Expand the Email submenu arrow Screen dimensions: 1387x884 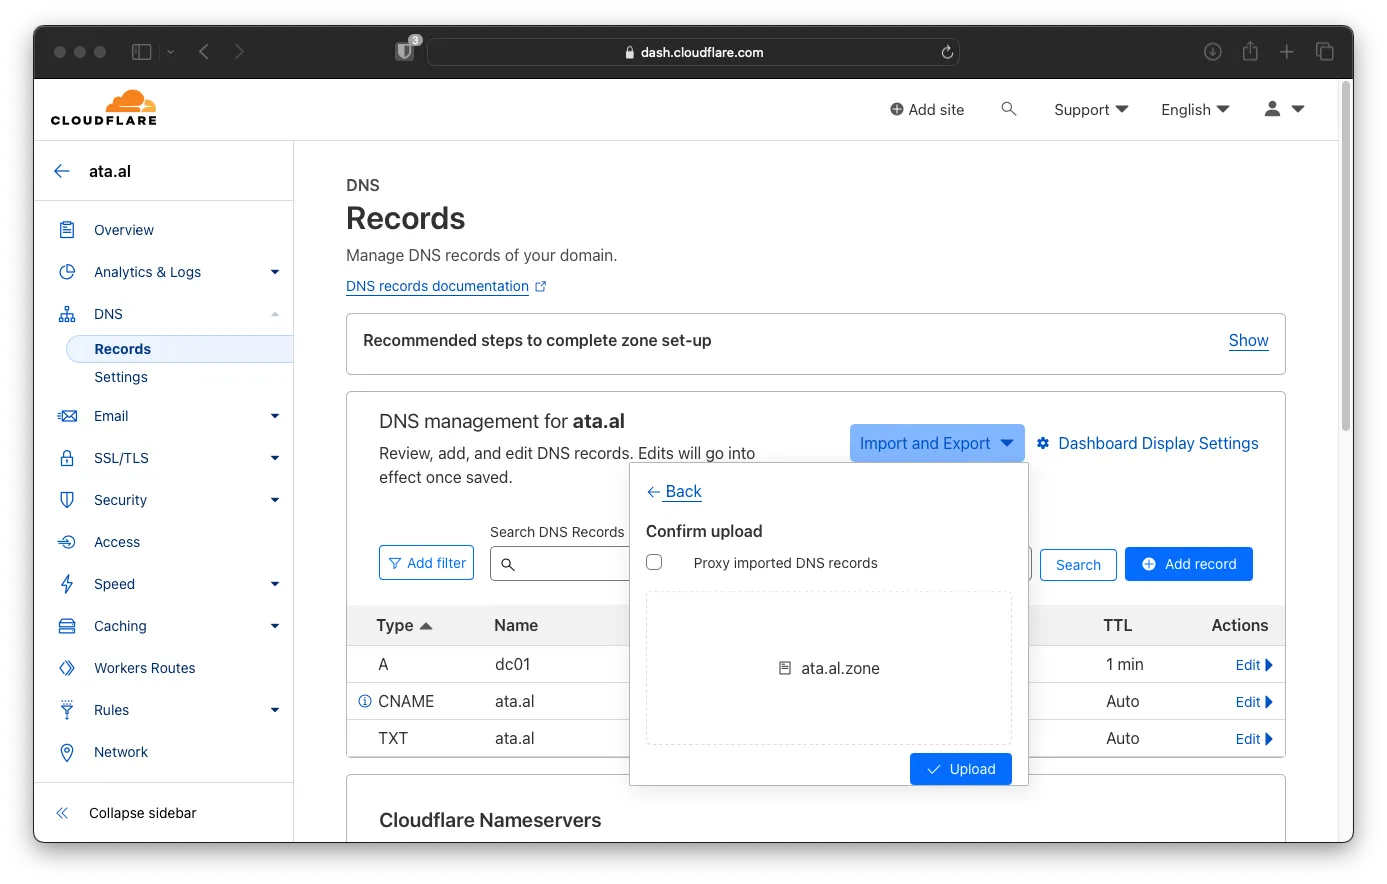click(275, 416)
